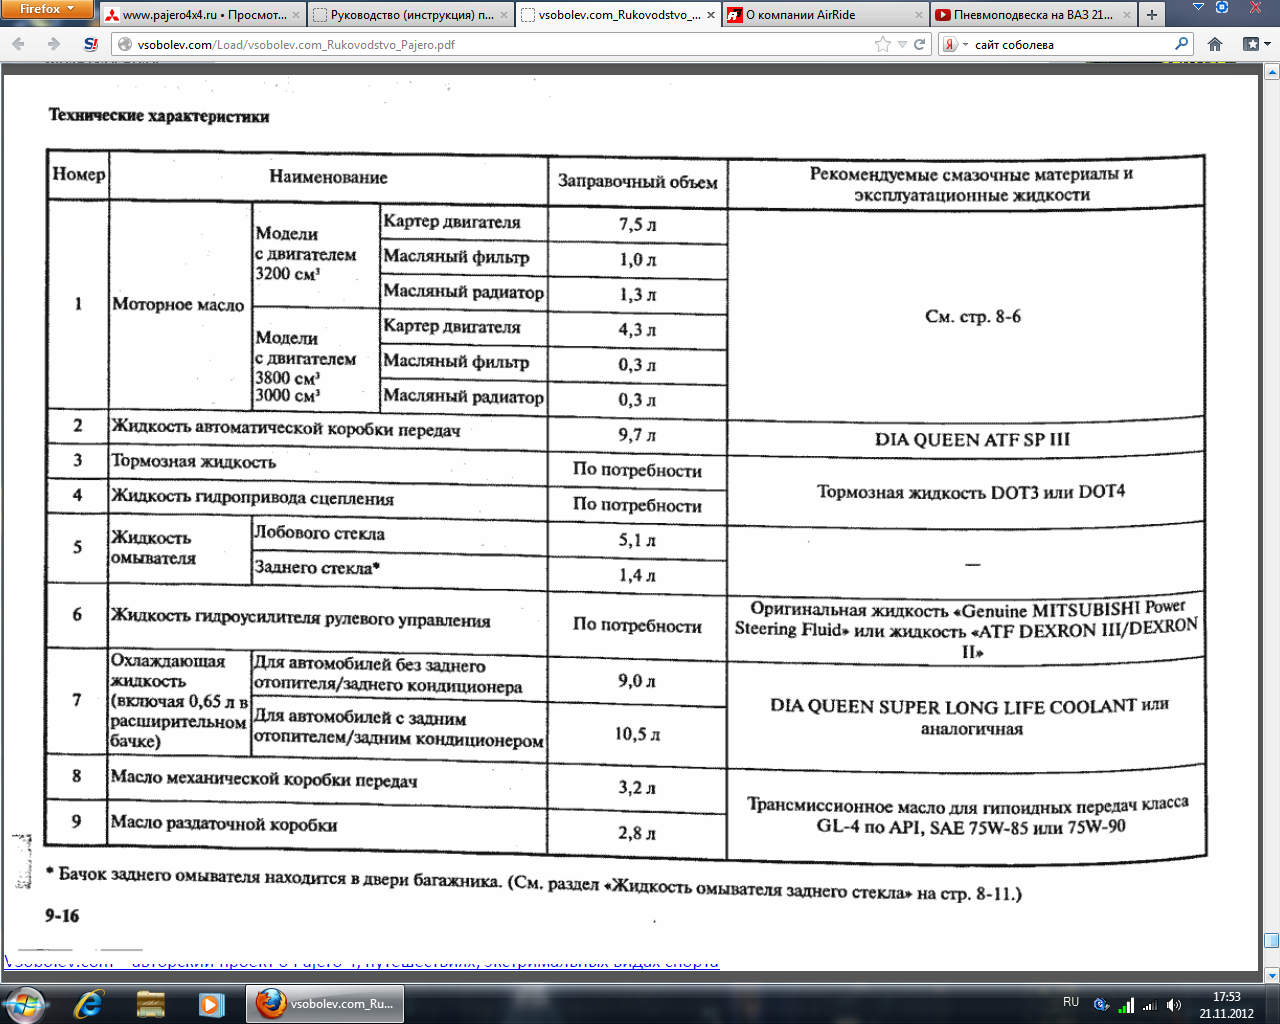Click 'Жидкость гидроусилителя рулевого управления' row name
Screen dimensions: 1280x1024
301,618
